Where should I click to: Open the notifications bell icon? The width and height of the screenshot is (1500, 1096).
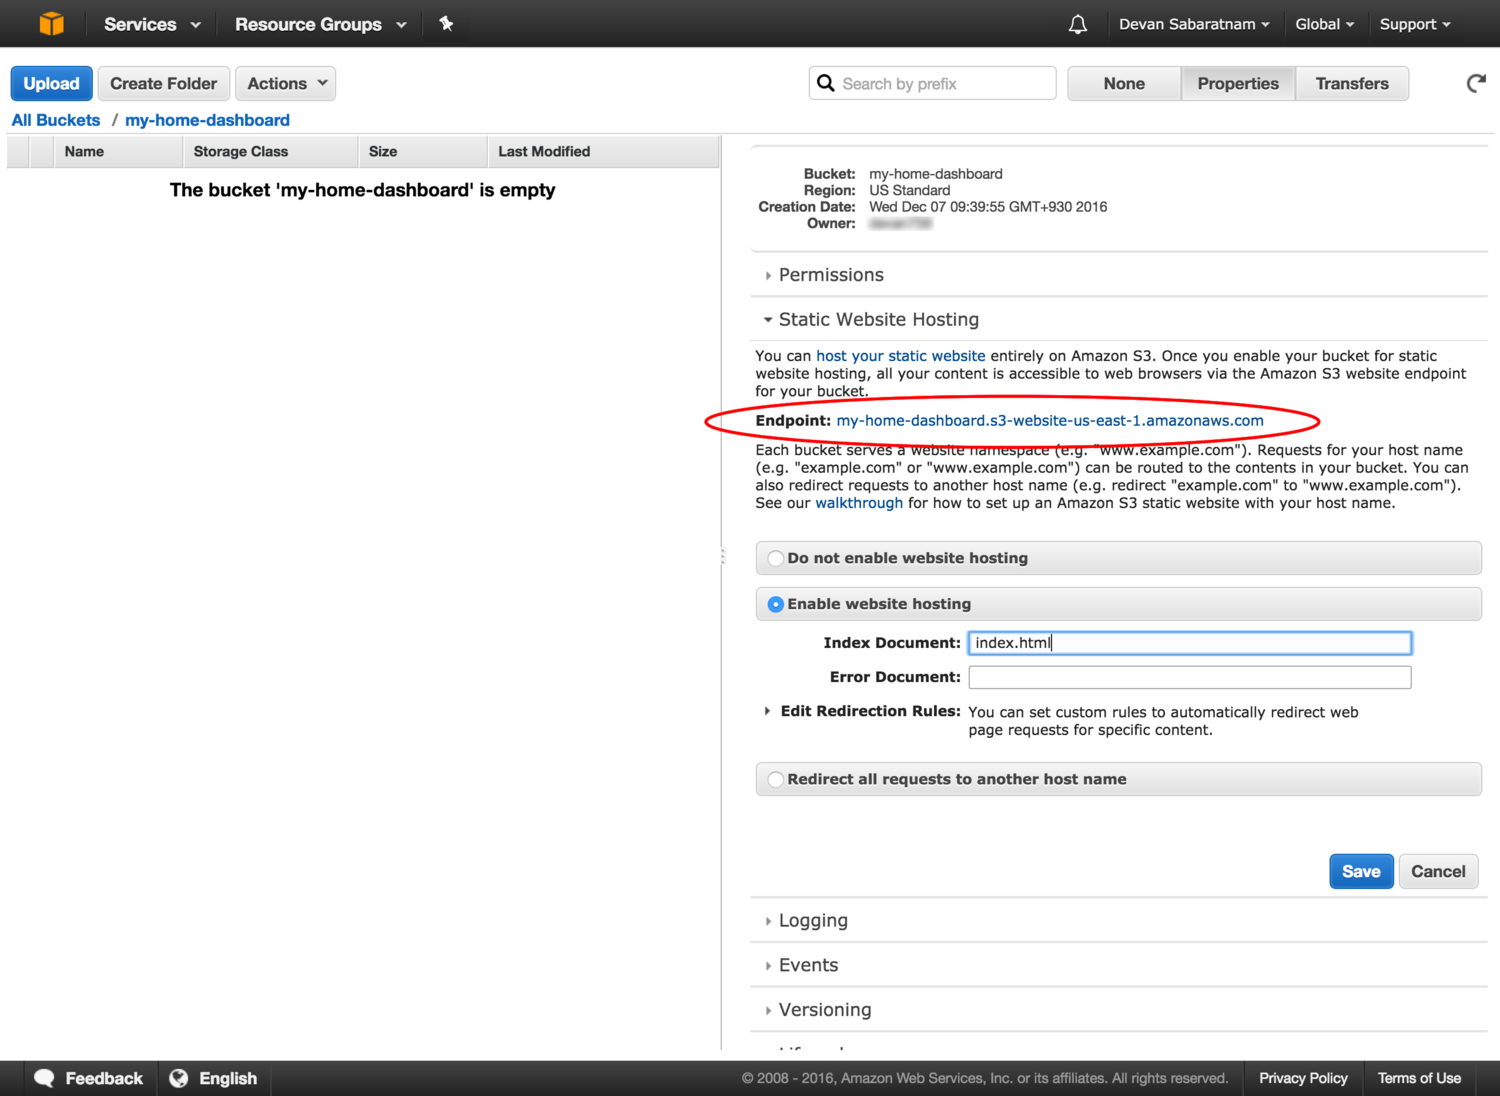[x=1077, y=24]
